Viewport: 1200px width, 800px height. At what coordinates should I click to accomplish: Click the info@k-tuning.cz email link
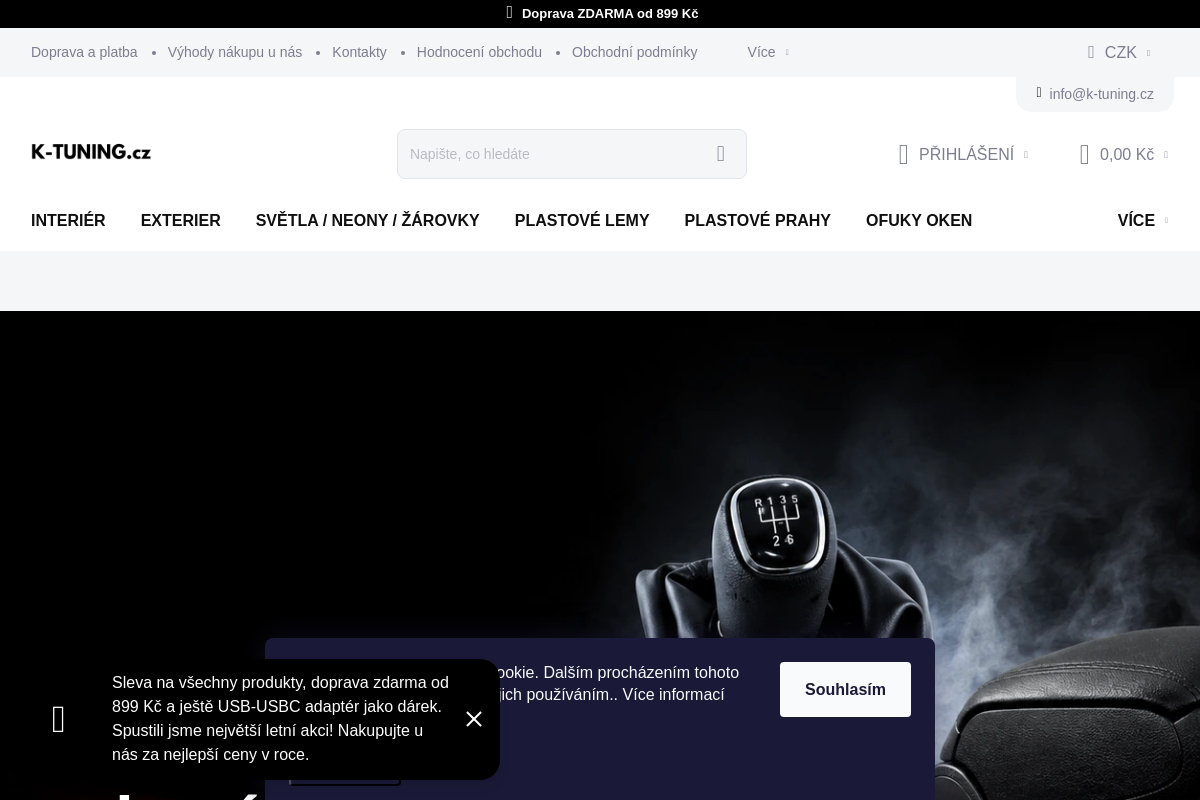point(1101,94)
